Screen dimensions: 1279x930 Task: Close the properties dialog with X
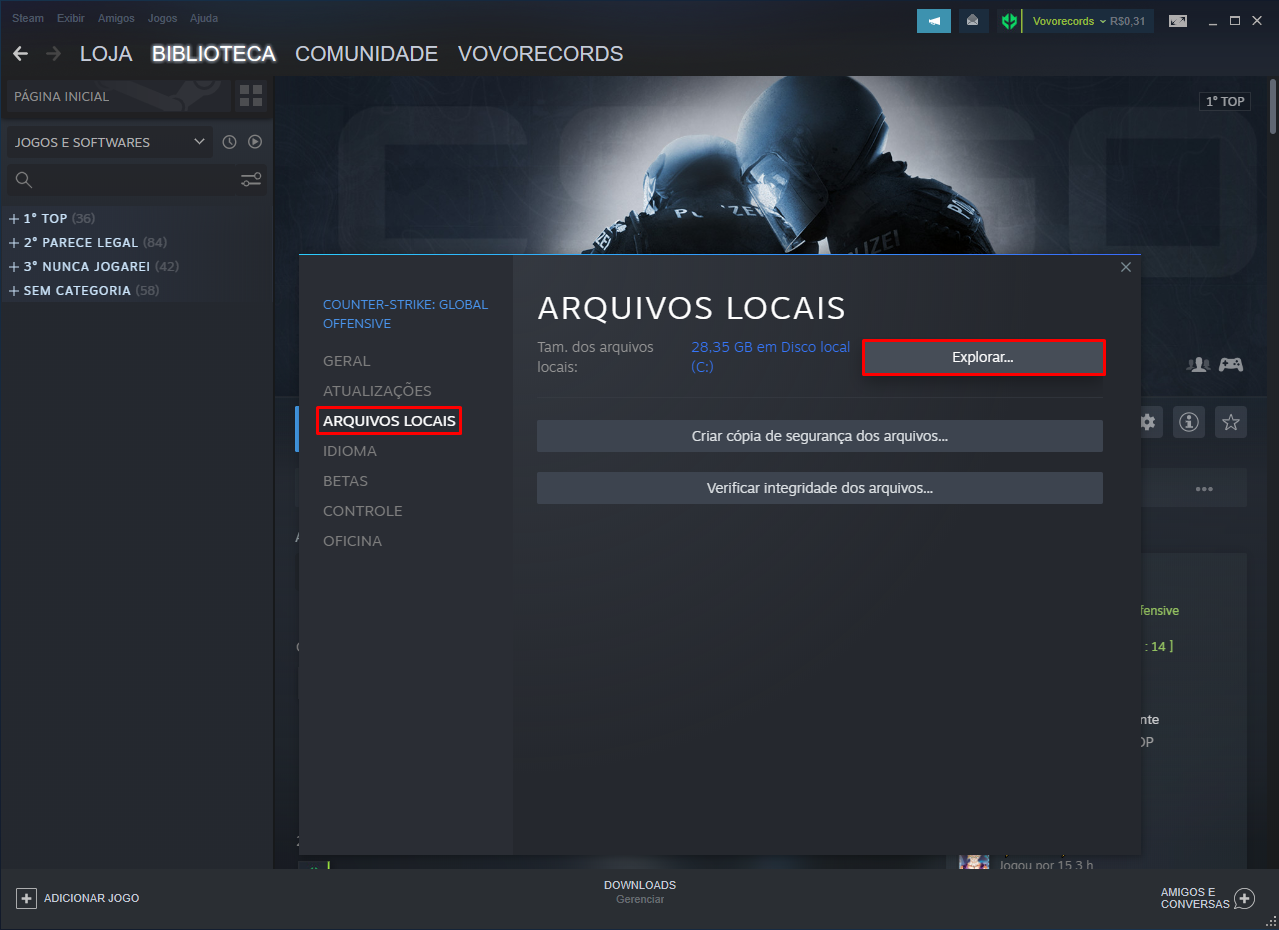click(x=1126, y=267)
